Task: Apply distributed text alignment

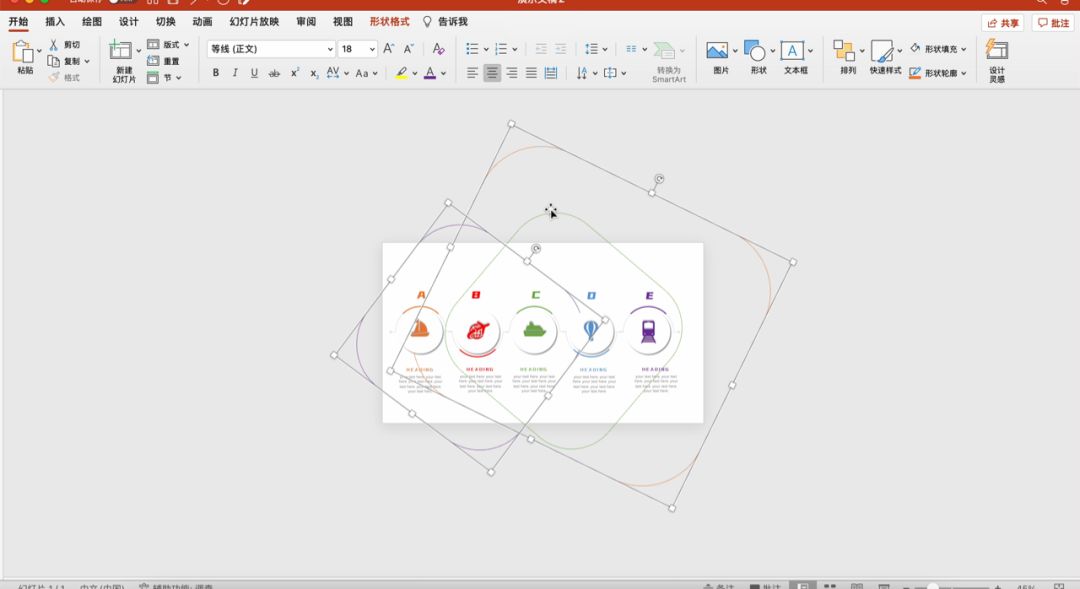Action: pyautogui.click(x=551, y=72)
